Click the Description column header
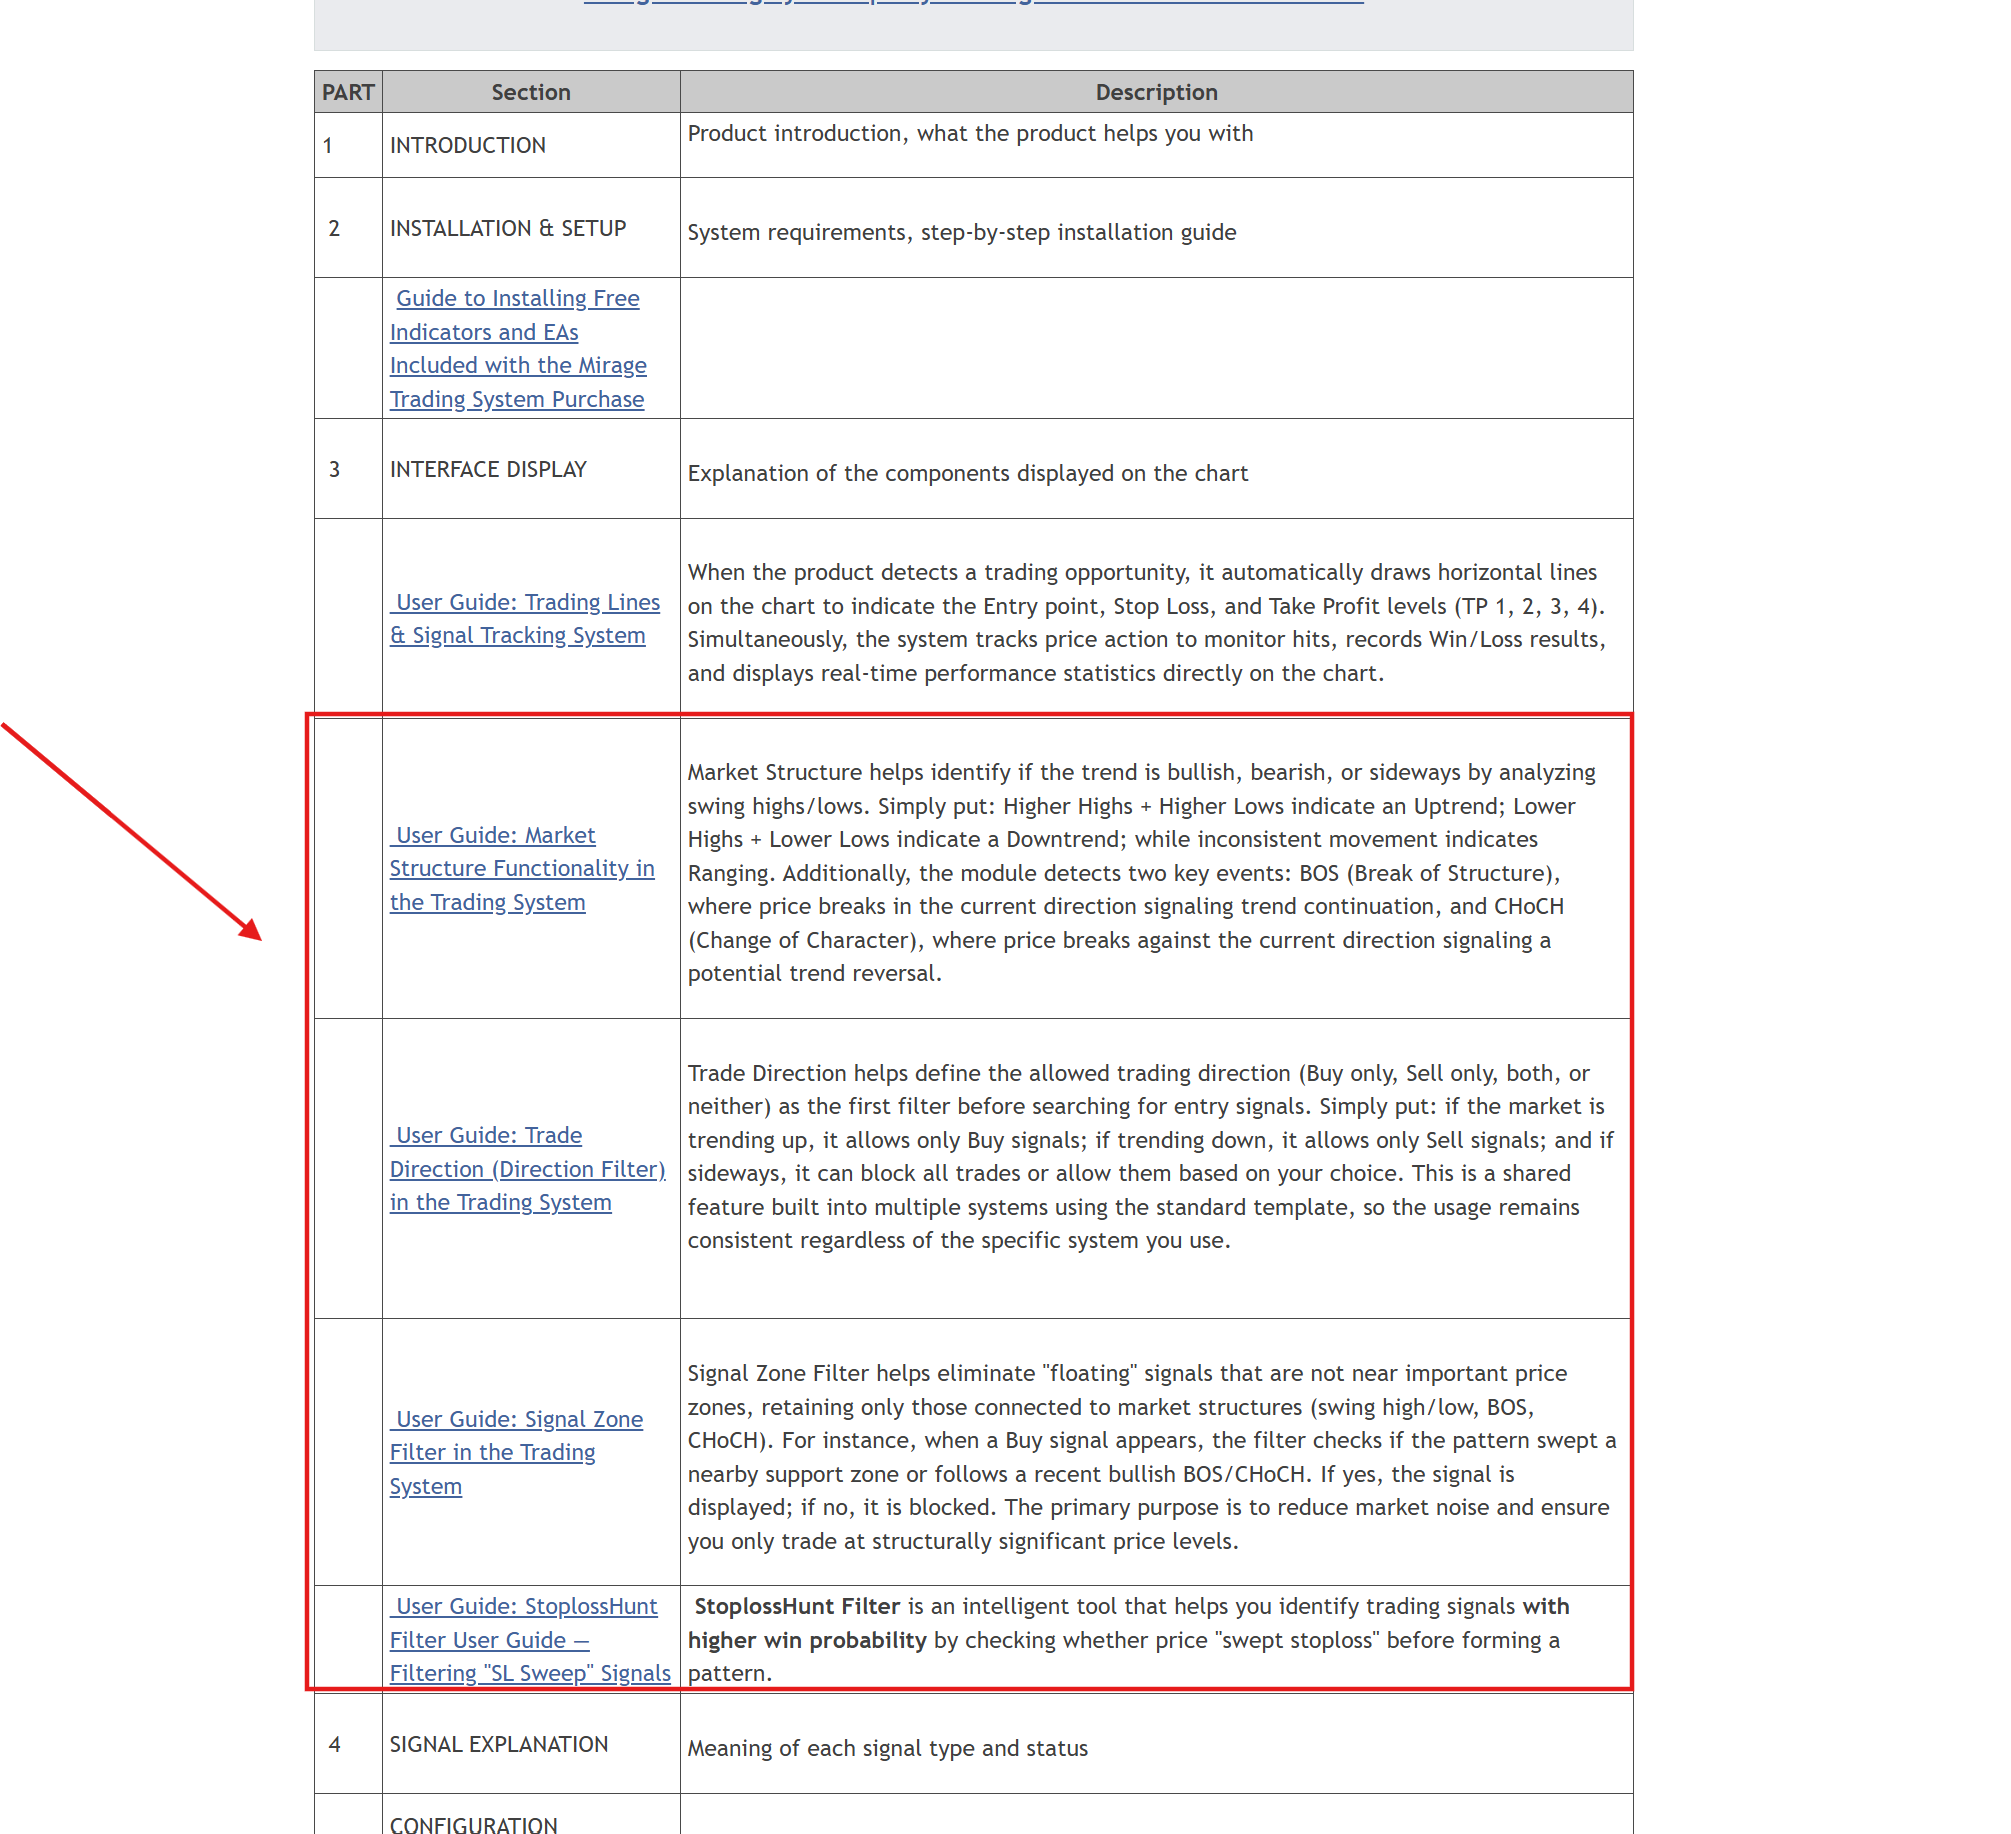The width and height of the screenshot is (2011, 1834). click(1155, 92)
